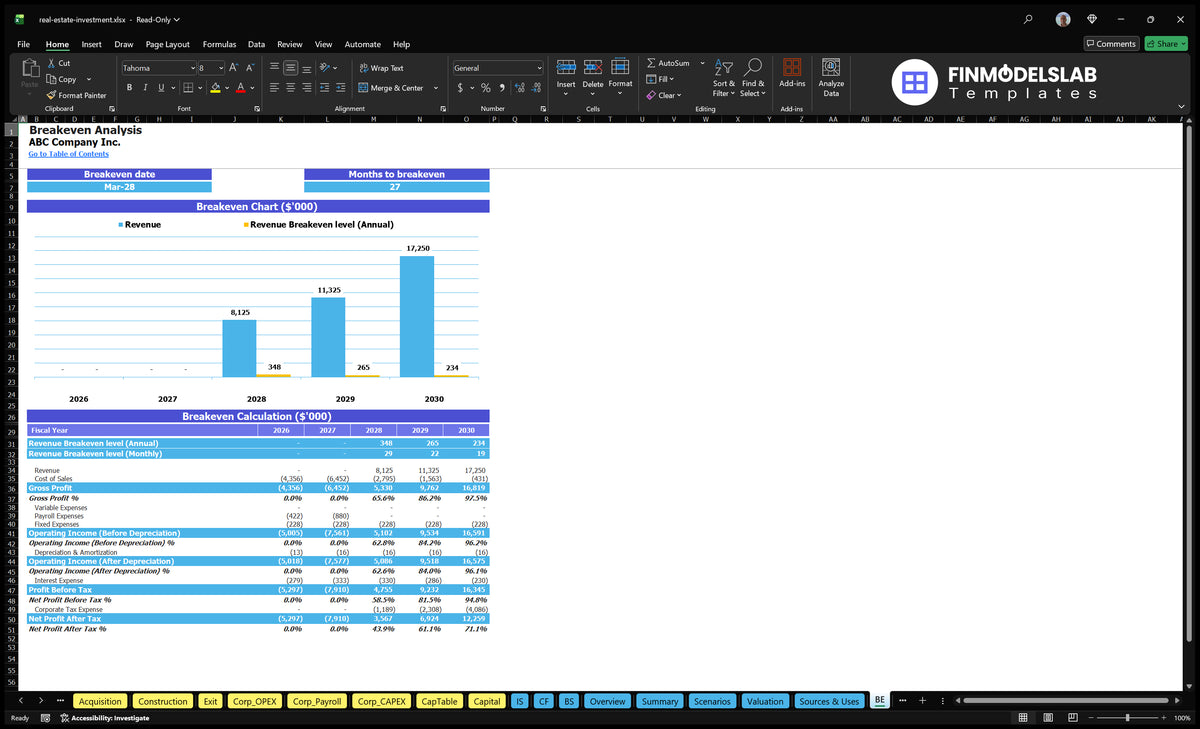Click the Comments button

1111,44
